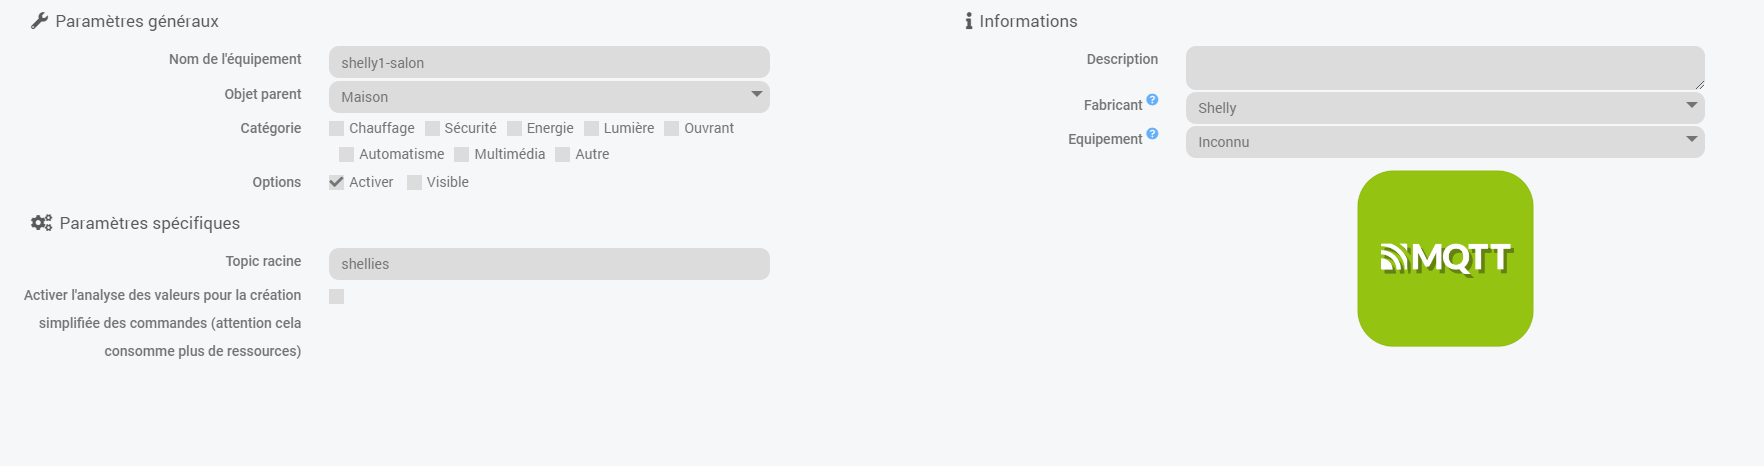Enable value analysis for simplified command creation
This screenshot has width=1764, height=466.
point(337,297)
